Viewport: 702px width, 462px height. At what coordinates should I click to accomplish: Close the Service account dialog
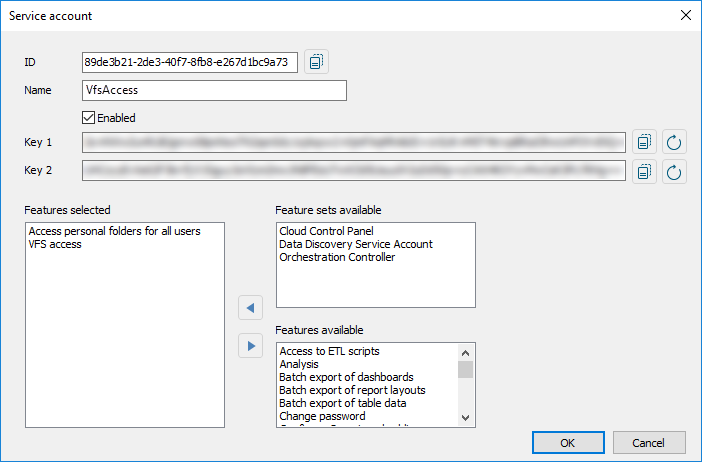[x=685, y=15]
